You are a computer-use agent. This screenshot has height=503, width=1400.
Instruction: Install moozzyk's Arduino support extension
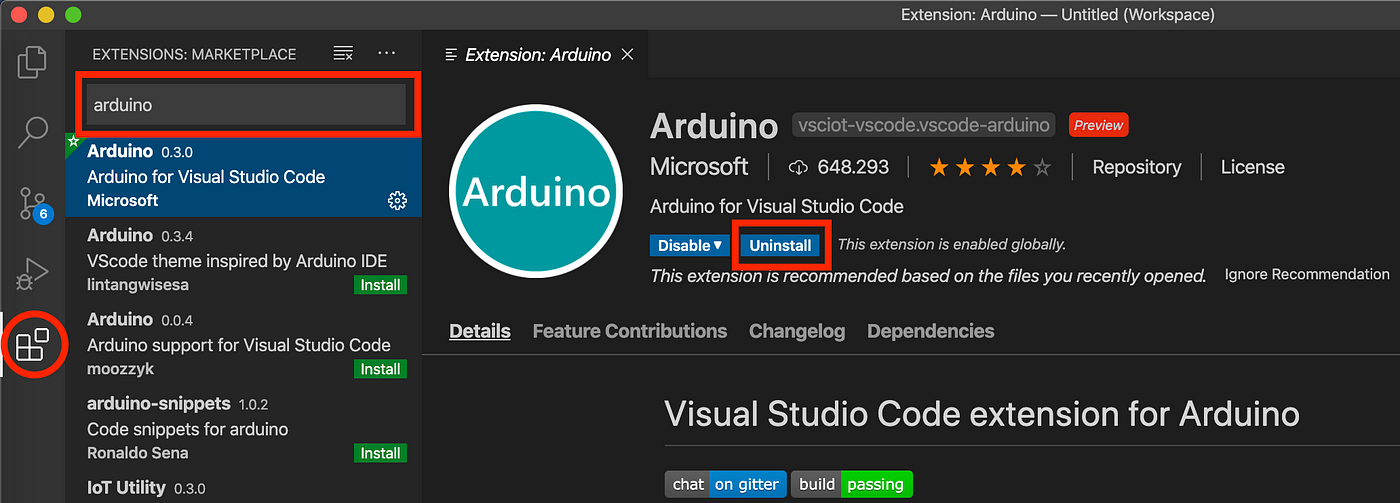[x=380, y=369]
